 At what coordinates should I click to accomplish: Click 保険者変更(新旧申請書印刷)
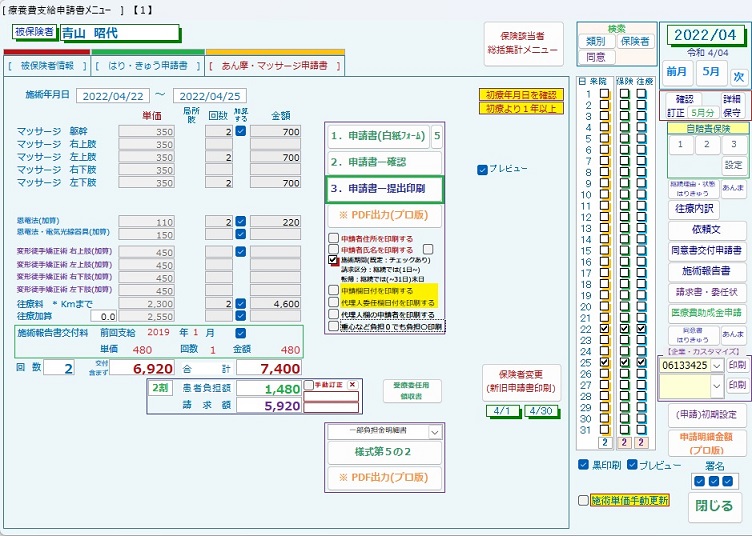tap(521, 382)
